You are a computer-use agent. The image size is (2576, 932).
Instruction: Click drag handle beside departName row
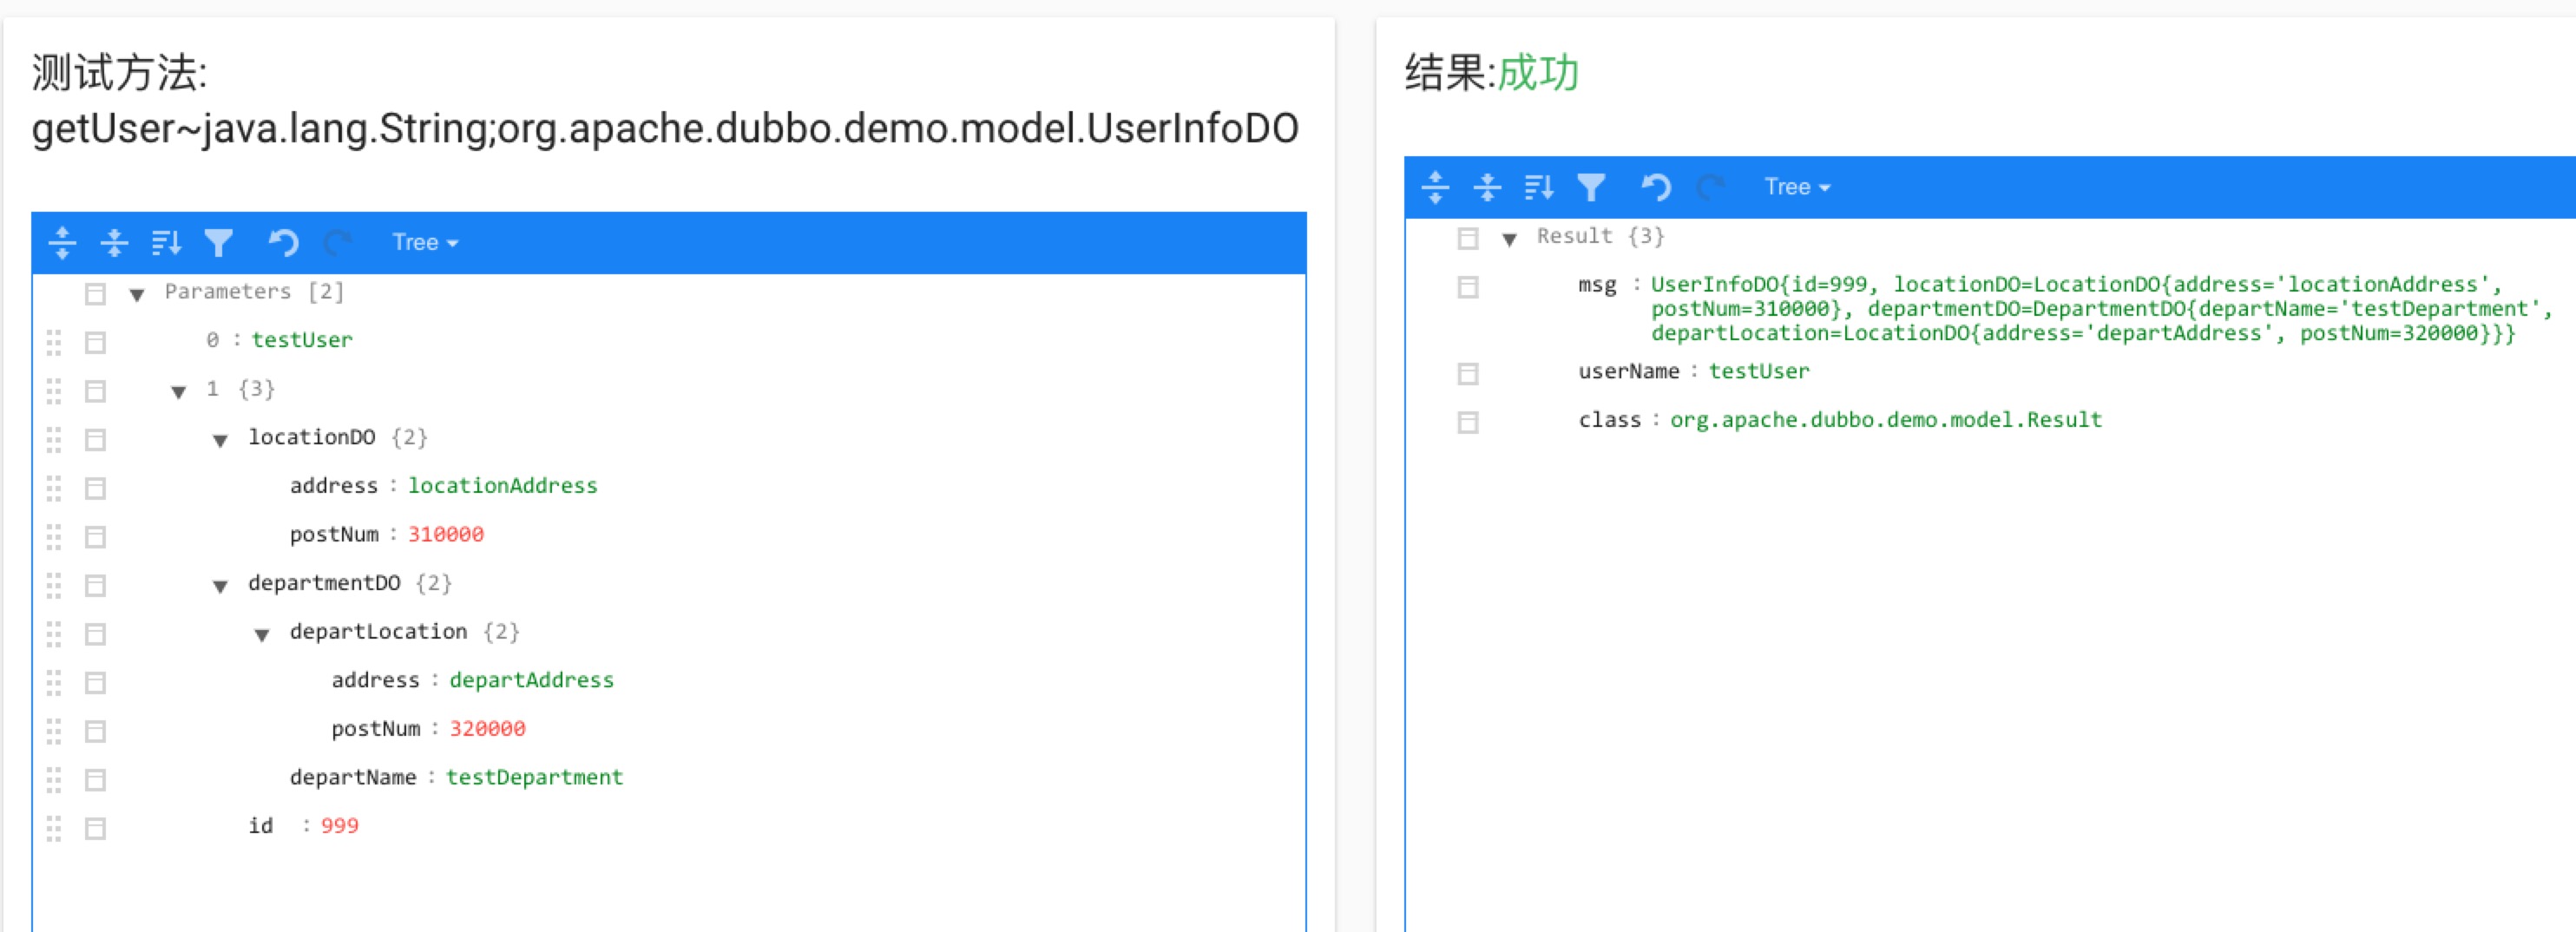coord(54,779)
